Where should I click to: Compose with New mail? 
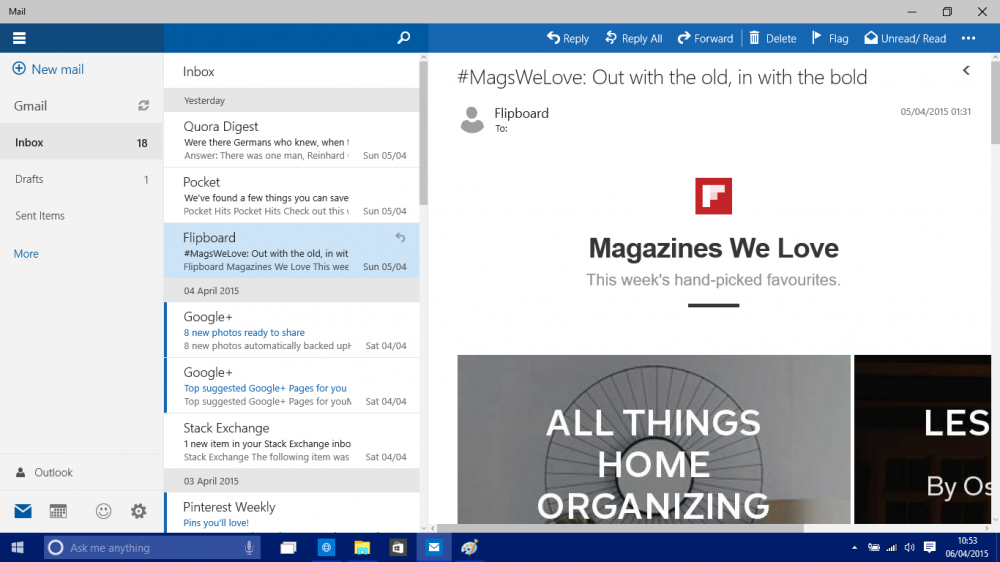[x=48, y=69]
